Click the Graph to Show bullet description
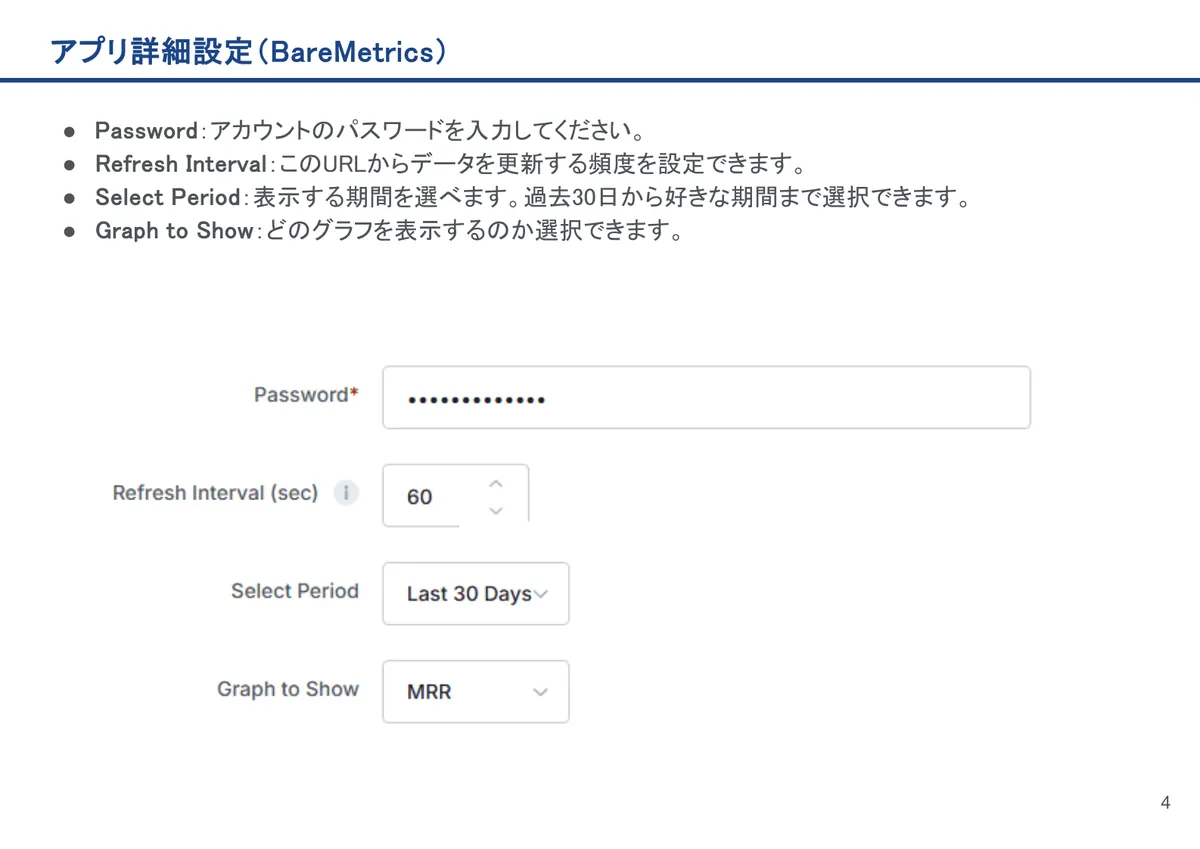The width and height of the screenshot is (1200, 849). pos(389,231)
